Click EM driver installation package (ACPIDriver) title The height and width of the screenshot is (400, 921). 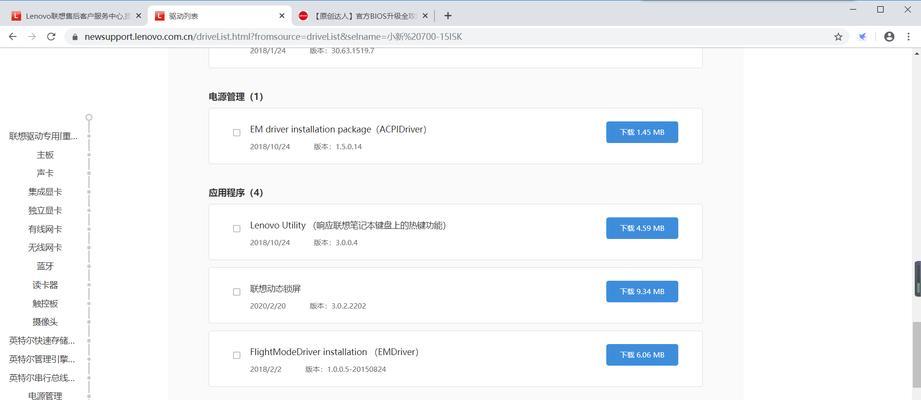click(338, 129)
